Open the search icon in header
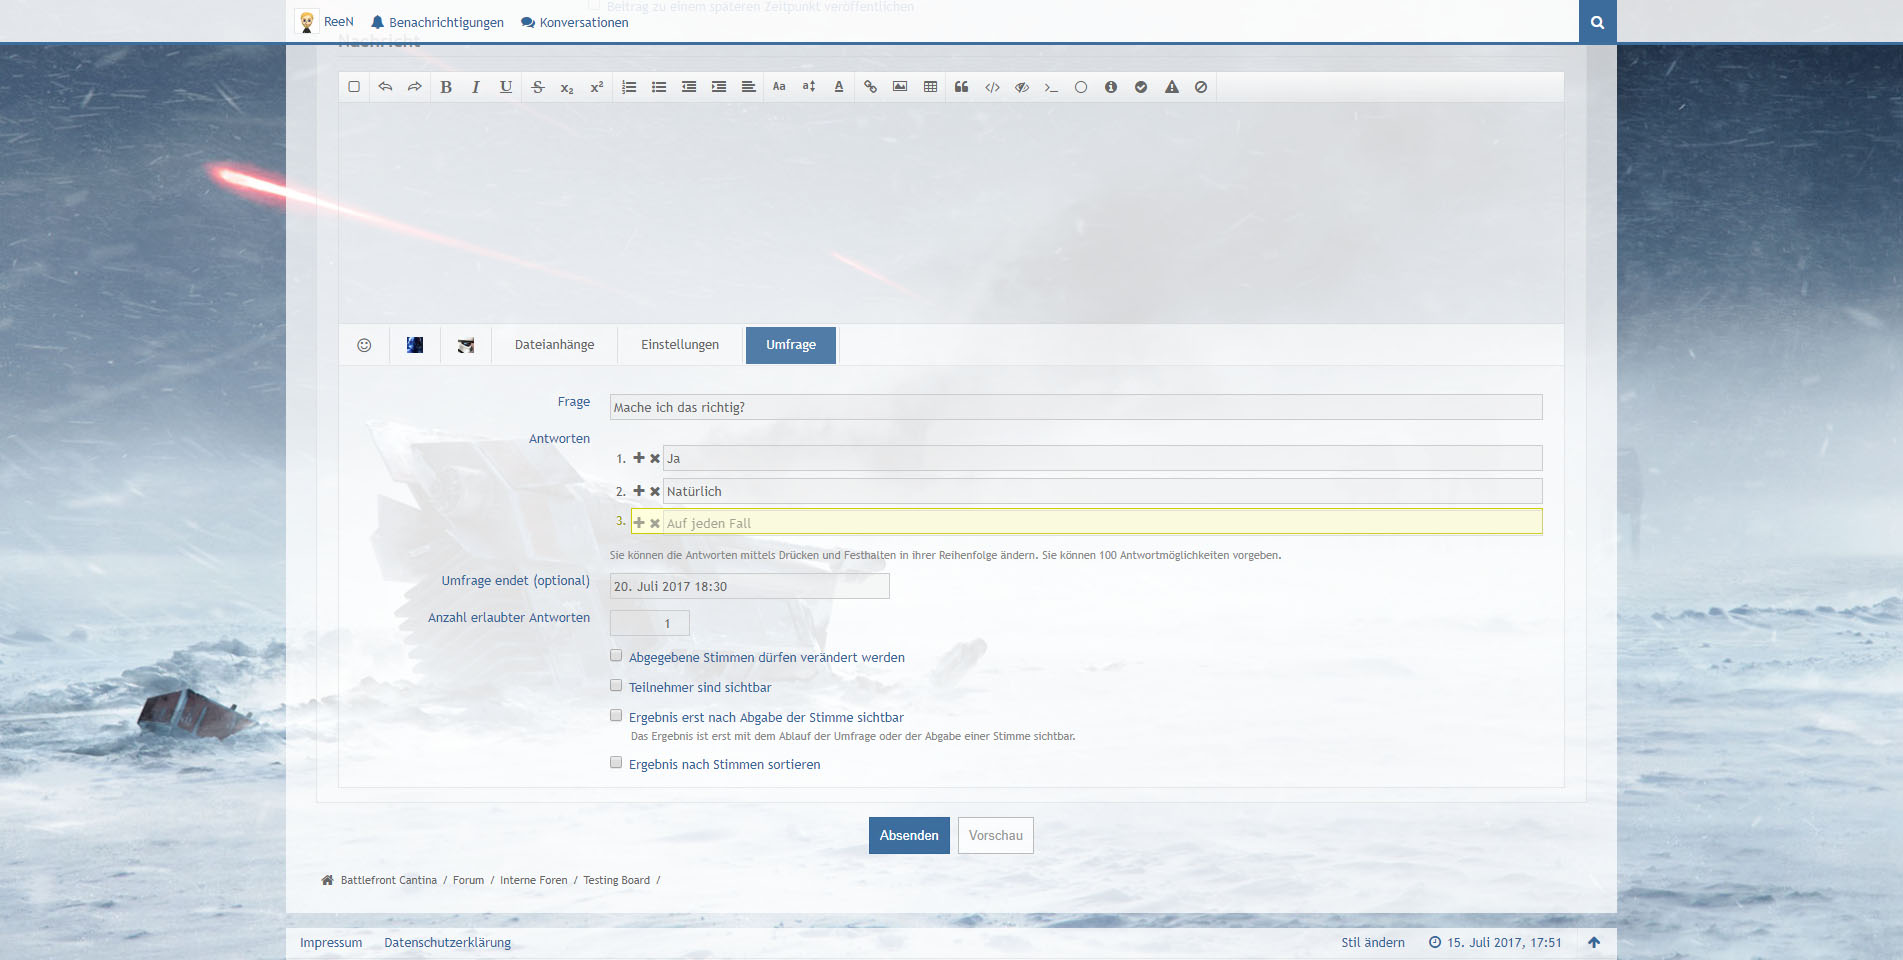 1598,22
